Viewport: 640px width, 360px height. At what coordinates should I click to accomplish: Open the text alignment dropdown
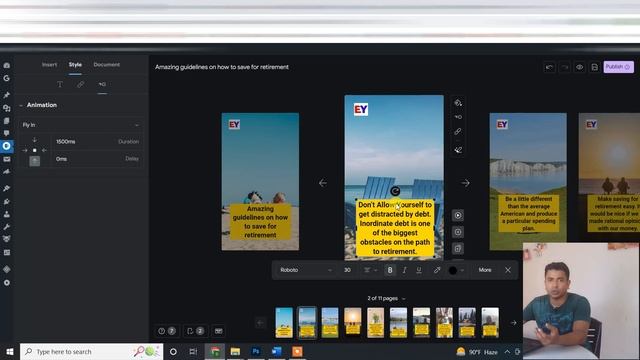[370, 270]
